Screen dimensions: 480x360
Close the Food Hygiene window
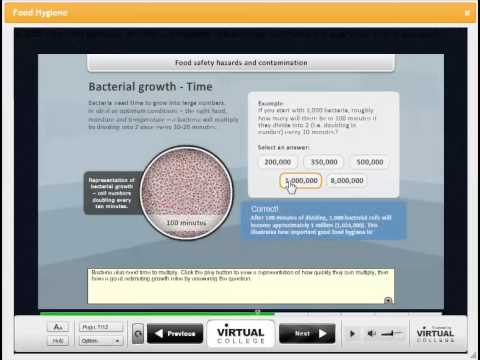(x=467, y=13)
